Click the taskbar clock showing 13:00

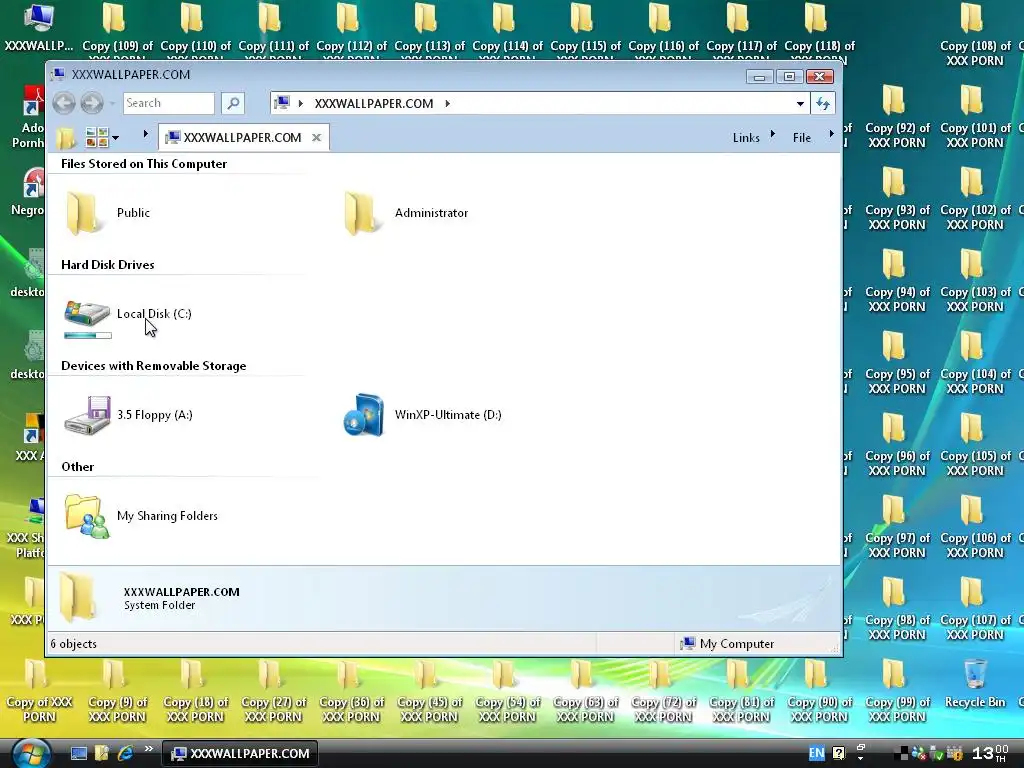pyautogui.click(x=990, y=754)
